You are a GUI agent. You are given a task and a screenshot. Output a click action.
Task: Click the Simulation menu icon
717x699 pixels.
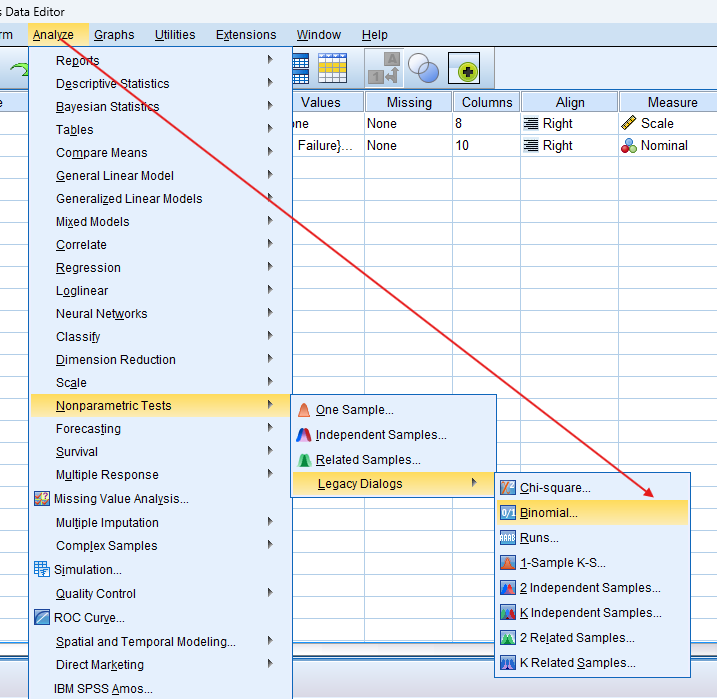(42, 569)
